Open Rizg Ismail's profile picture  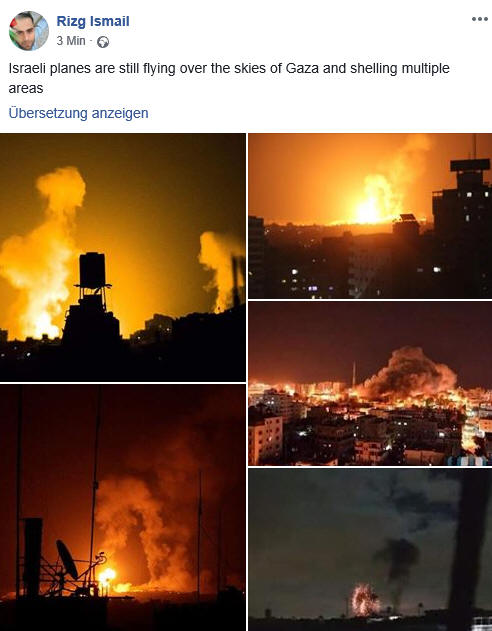click(x=29, y=31)
